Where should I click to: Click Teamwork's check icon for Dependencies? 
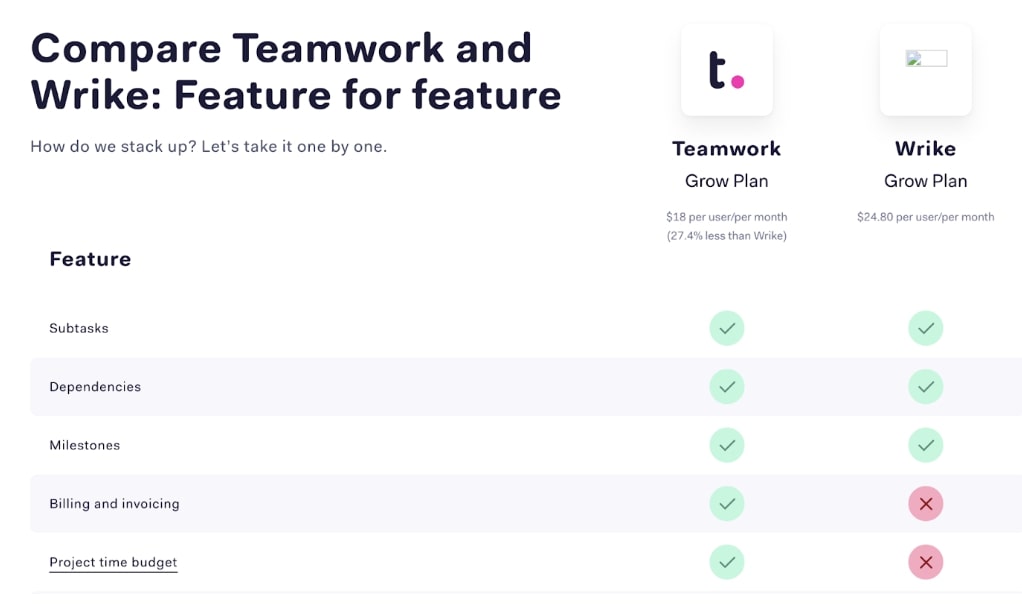pos(727,387)
